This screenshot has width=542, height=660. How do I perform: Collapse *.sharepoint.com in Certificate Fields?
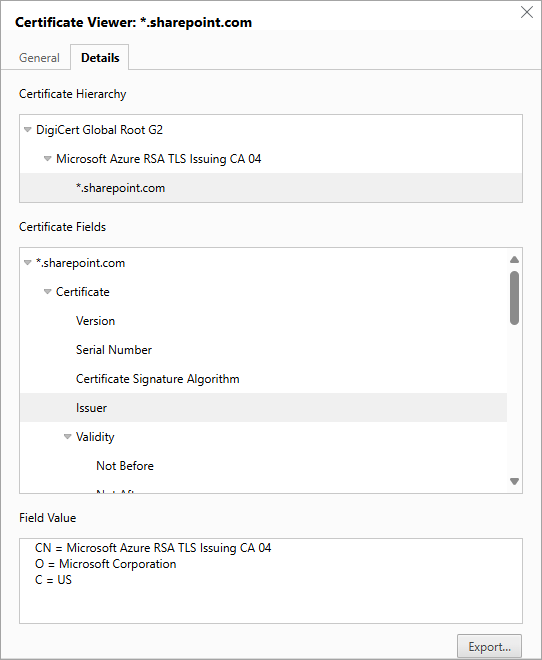[x=28, y=263]
